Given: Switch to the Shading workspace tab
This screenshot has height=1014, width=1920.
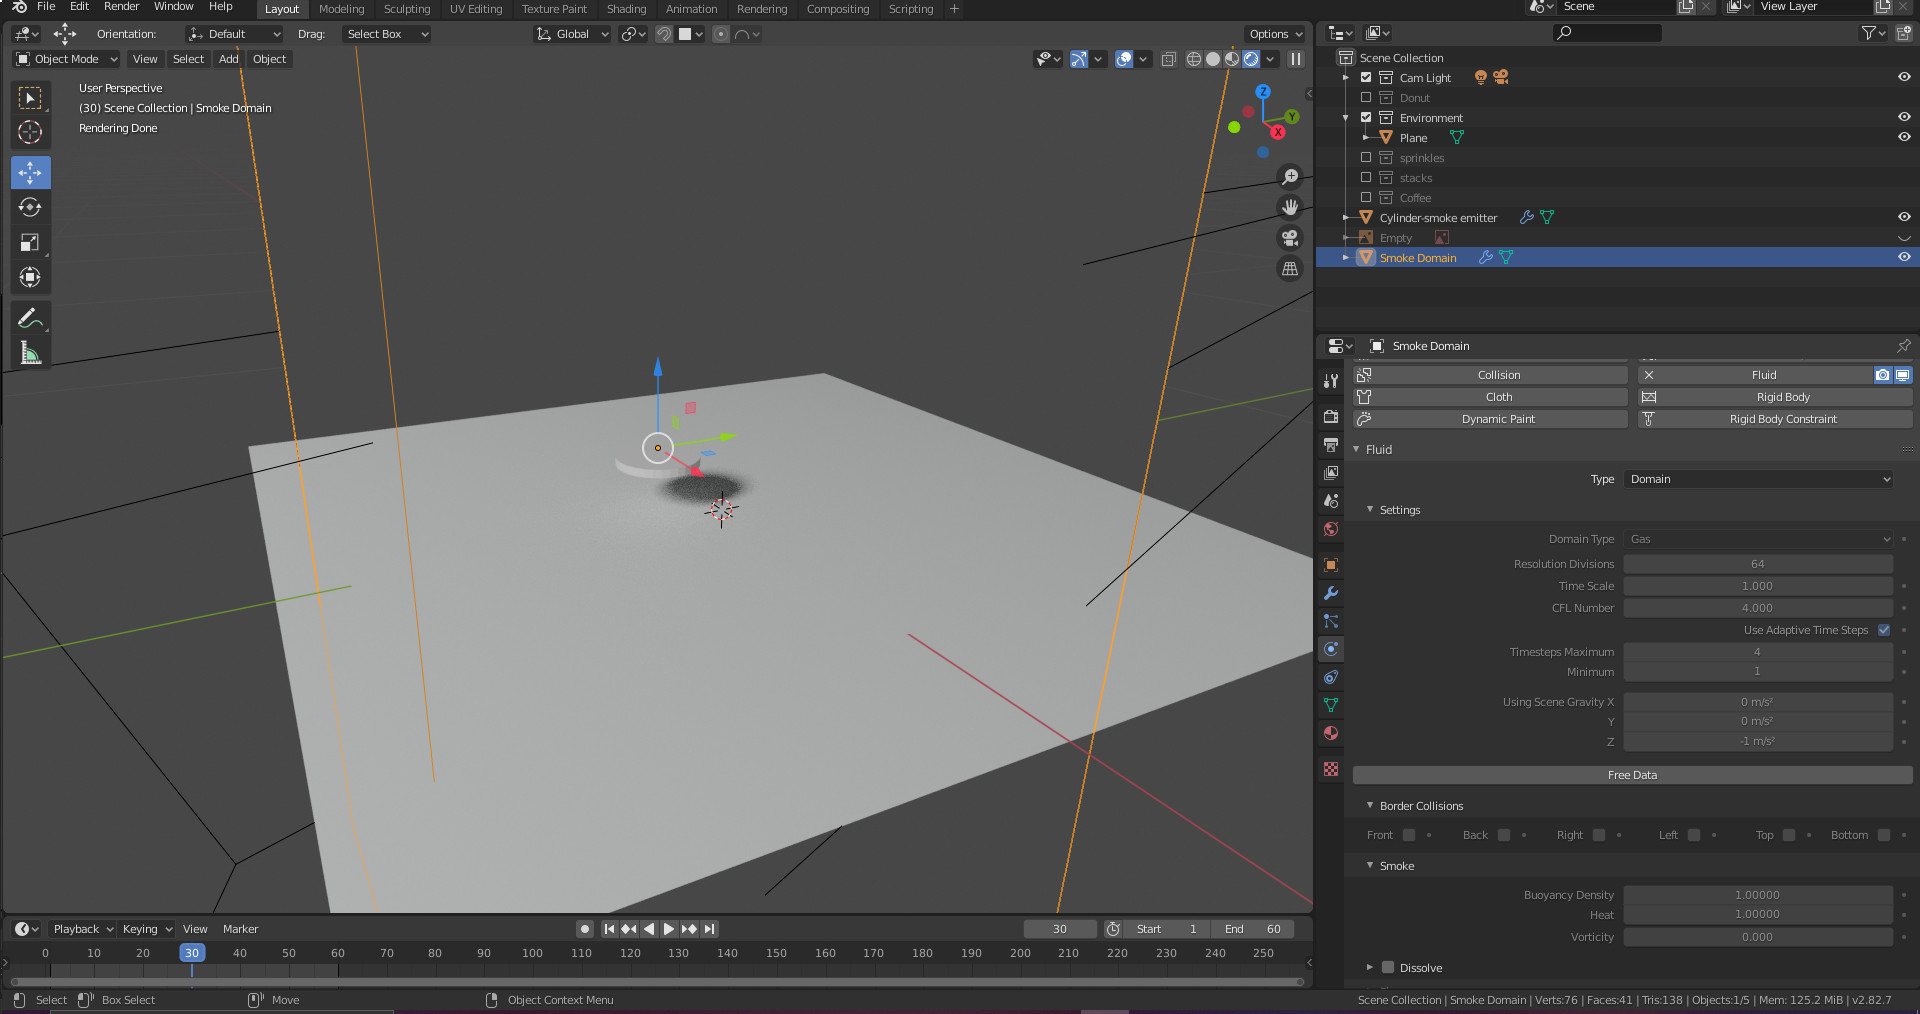Looking at the screenshot, I should (627, 9).
